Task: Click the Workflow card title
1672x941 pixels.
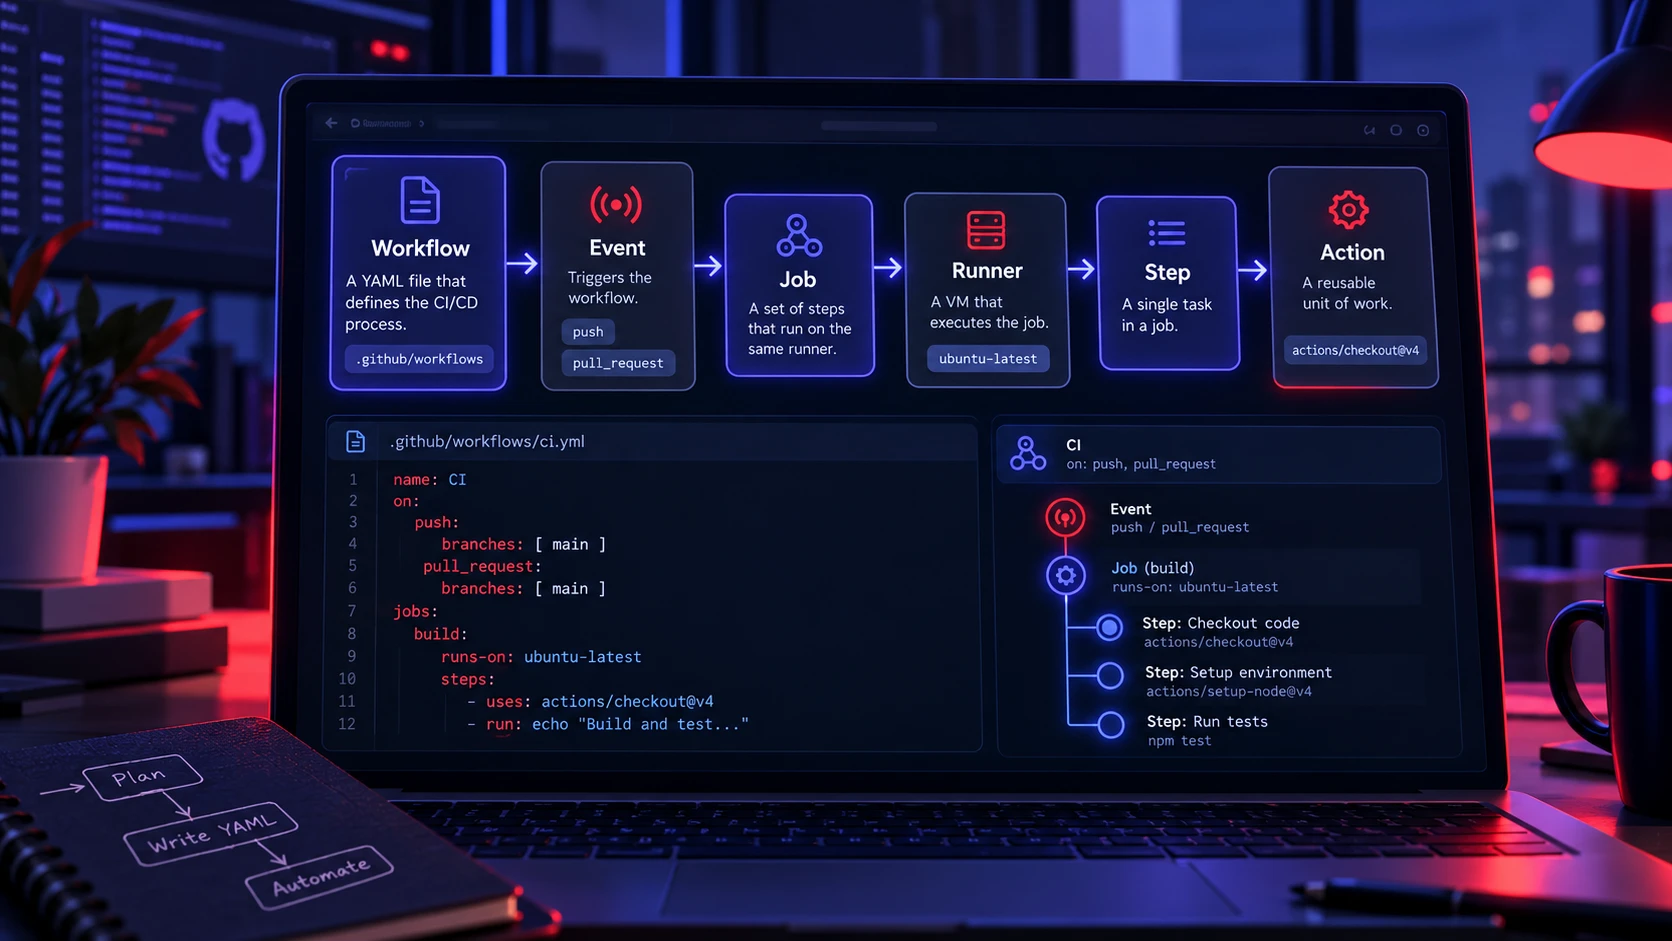Action: (420, 248)
